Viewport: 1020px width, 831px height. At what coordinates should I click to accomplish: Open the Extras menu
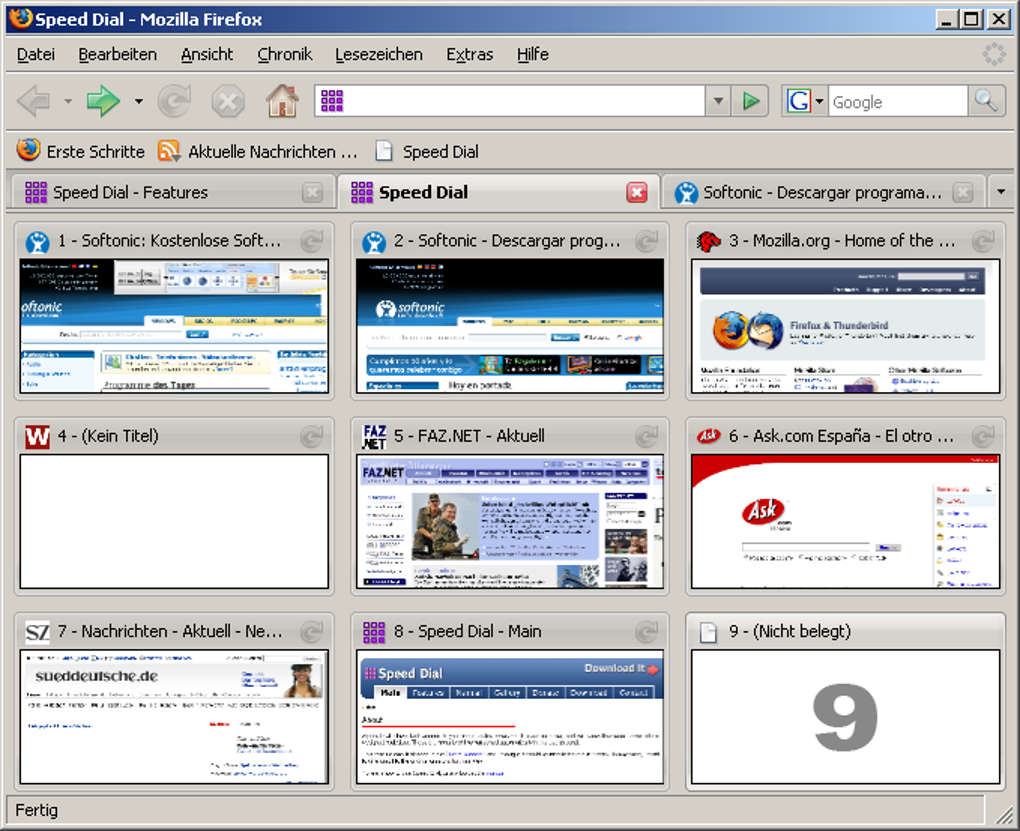470,55
